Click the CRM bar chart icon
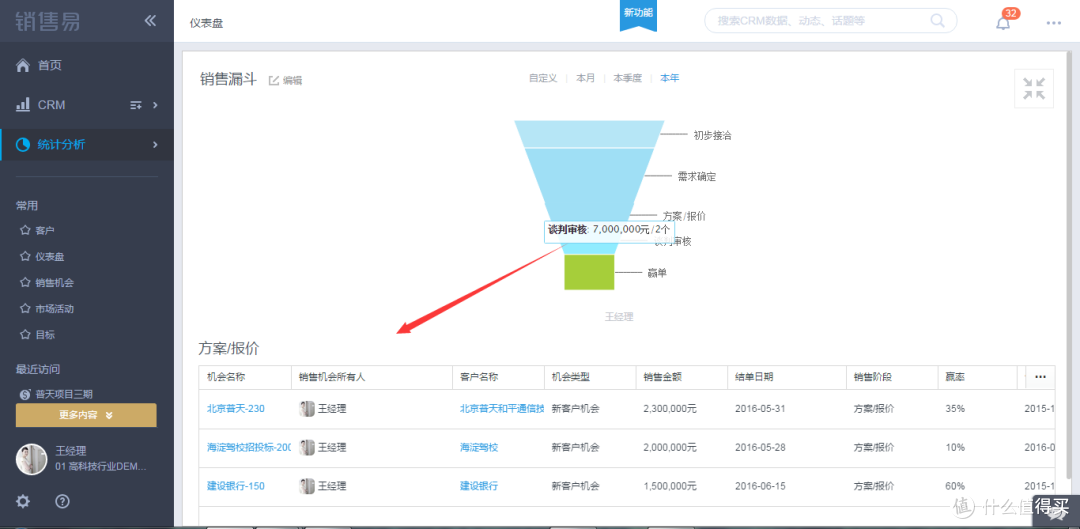 point(23,105)
